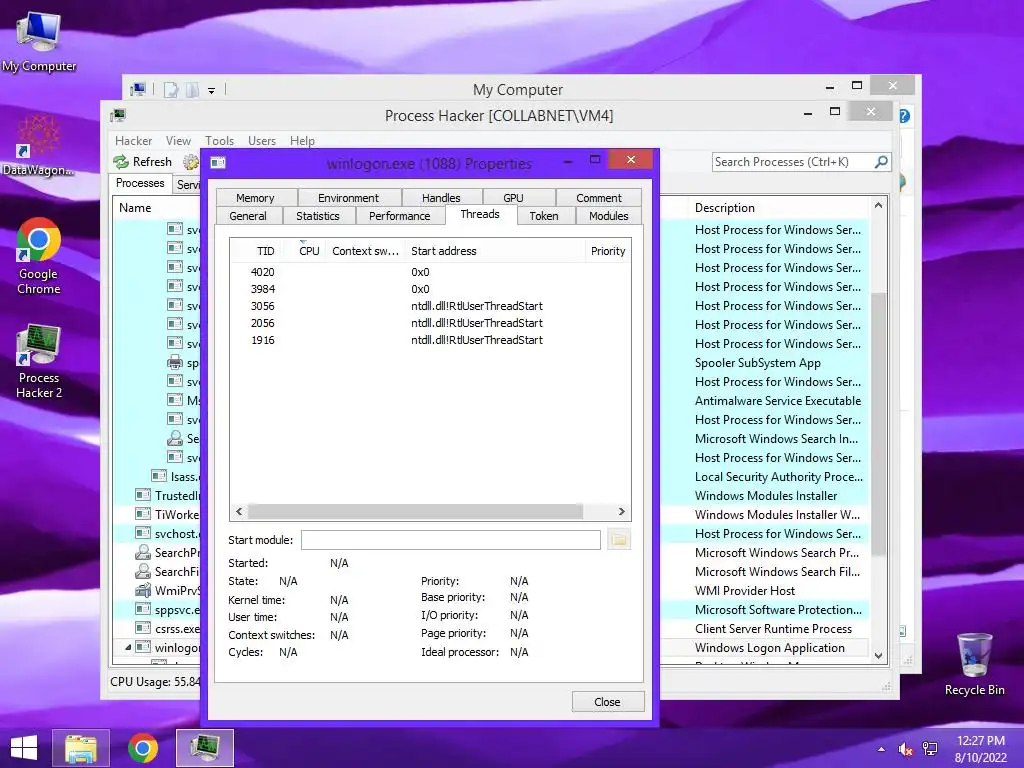Click the Search indexer process icon next to Se

click(x=174, y=438)
